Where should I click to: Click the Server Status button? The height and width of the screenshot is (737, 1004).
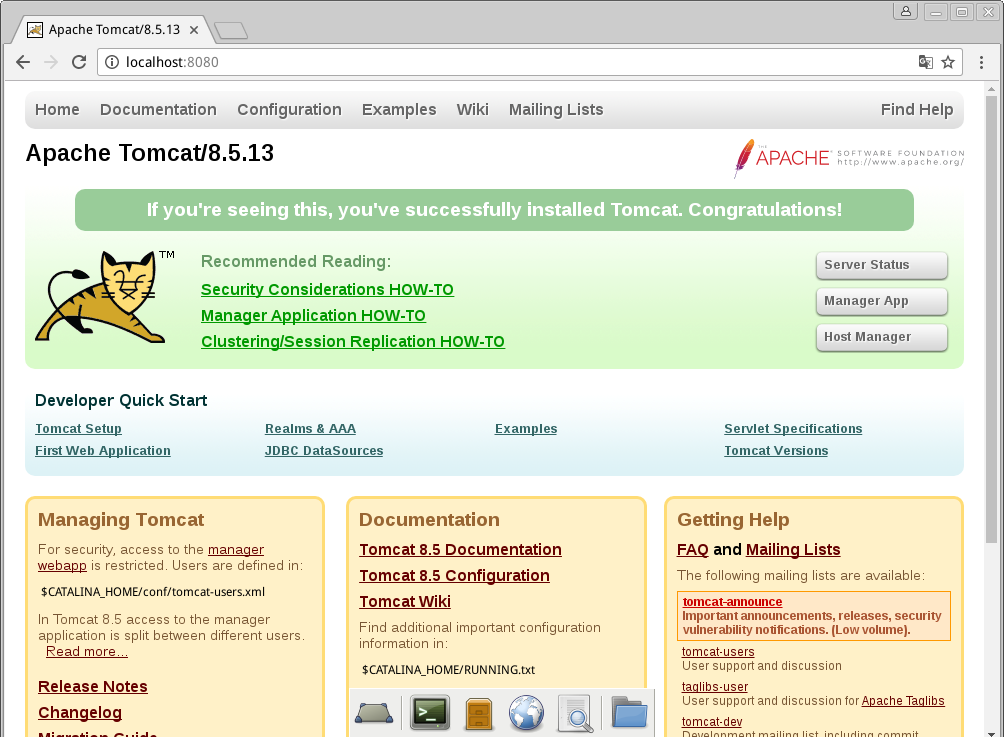point(882,265)
